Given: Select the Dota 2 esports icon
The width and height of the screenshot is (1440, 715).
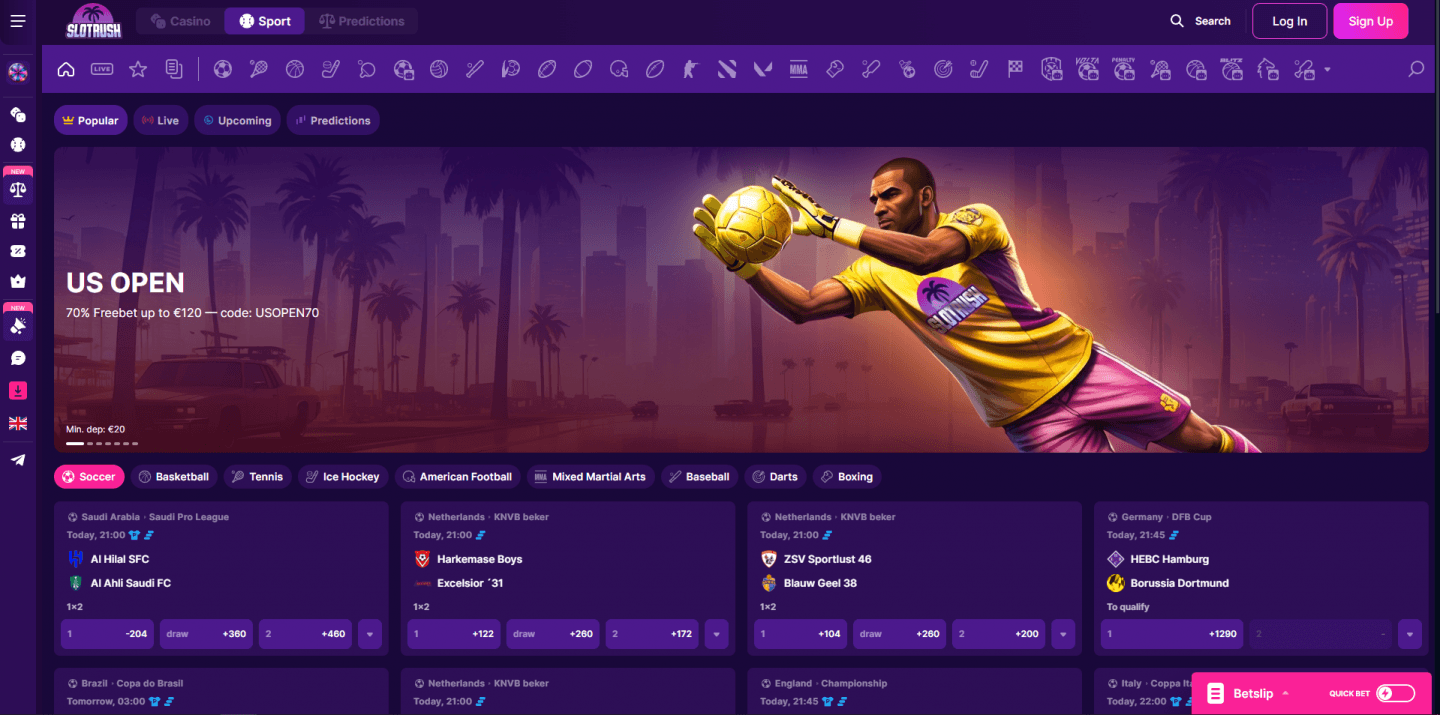Looking at the screenshot, I should tap(727, 69).
